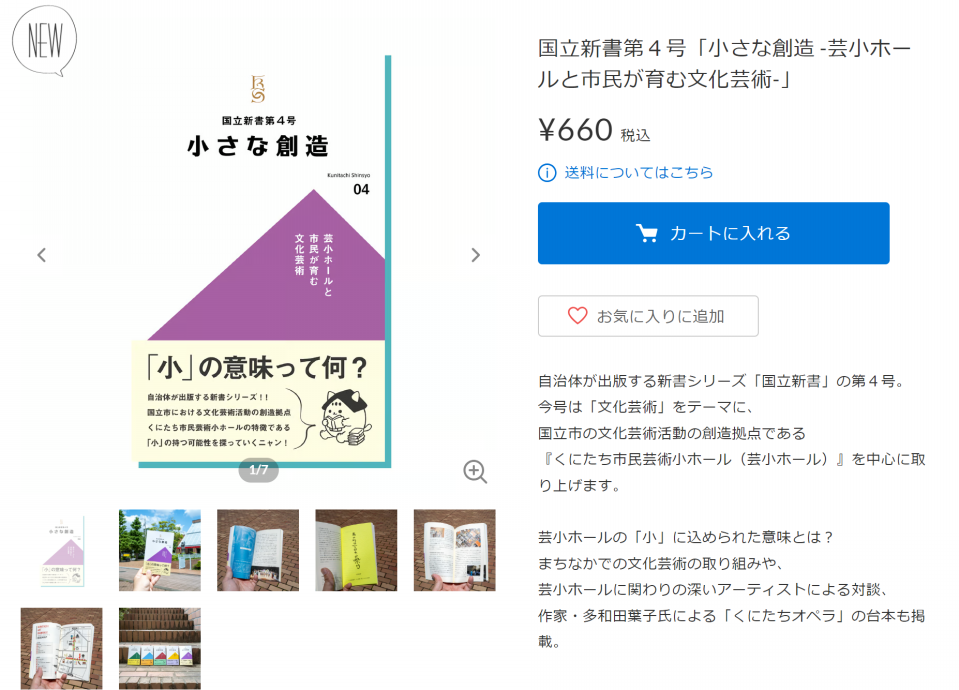Click the shopping cart icon in the blue button
The width and height of the screenshot is (959, 690).
pos(646,233)
